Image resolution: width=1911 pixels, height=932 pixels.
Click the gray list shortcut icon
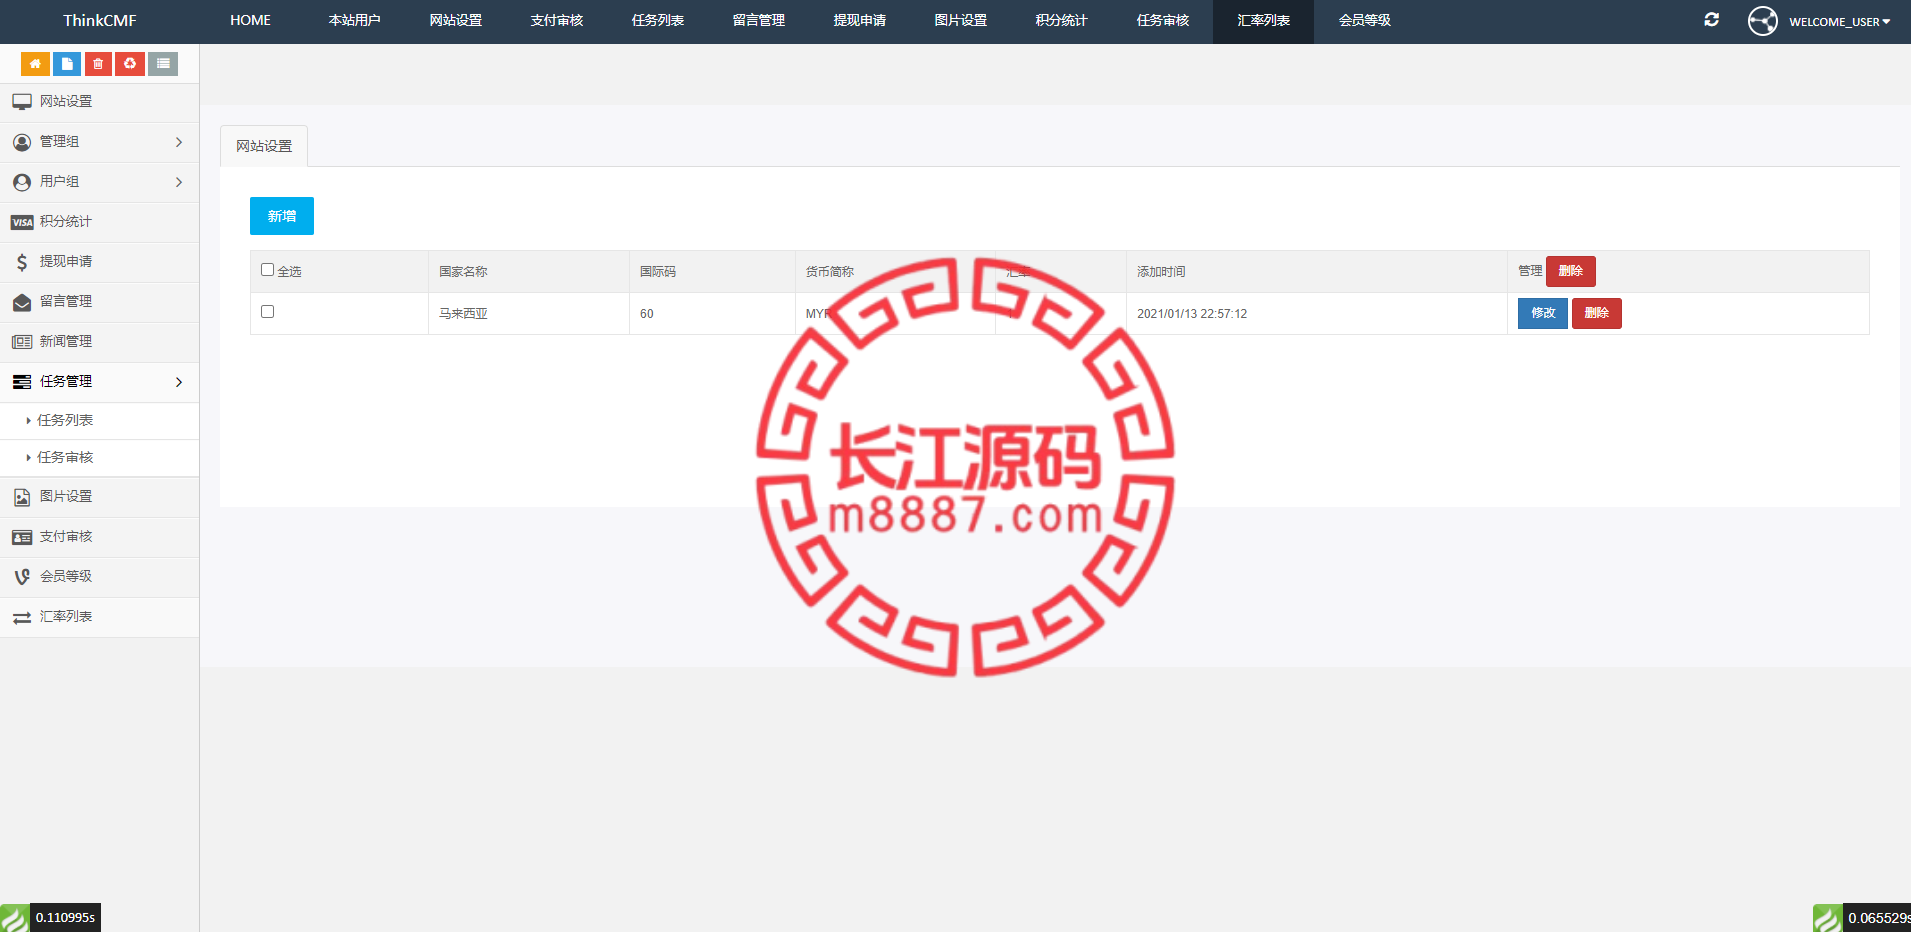pyautogui.click(x=163, y=64)
